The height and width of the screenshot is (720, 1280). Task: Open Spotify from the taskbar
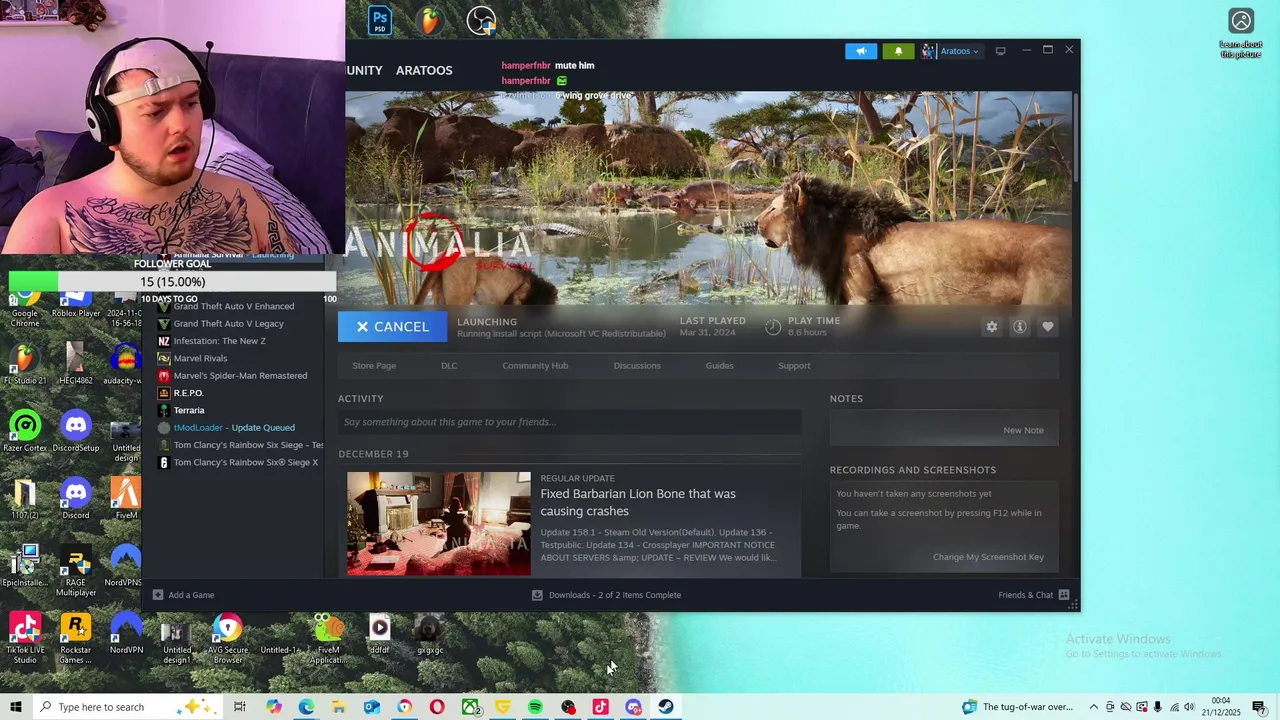pos(535,707)
